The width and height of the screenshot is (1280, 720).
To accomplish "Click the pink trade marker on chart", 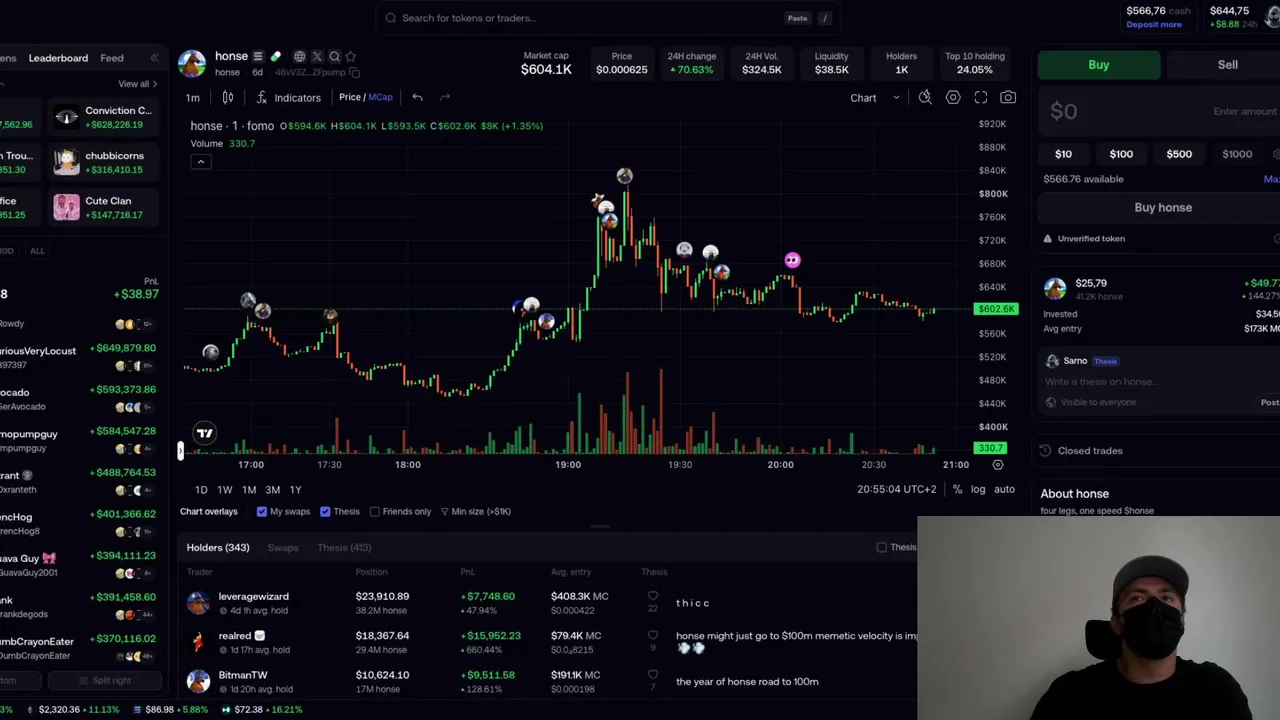I will click(792, 260).
